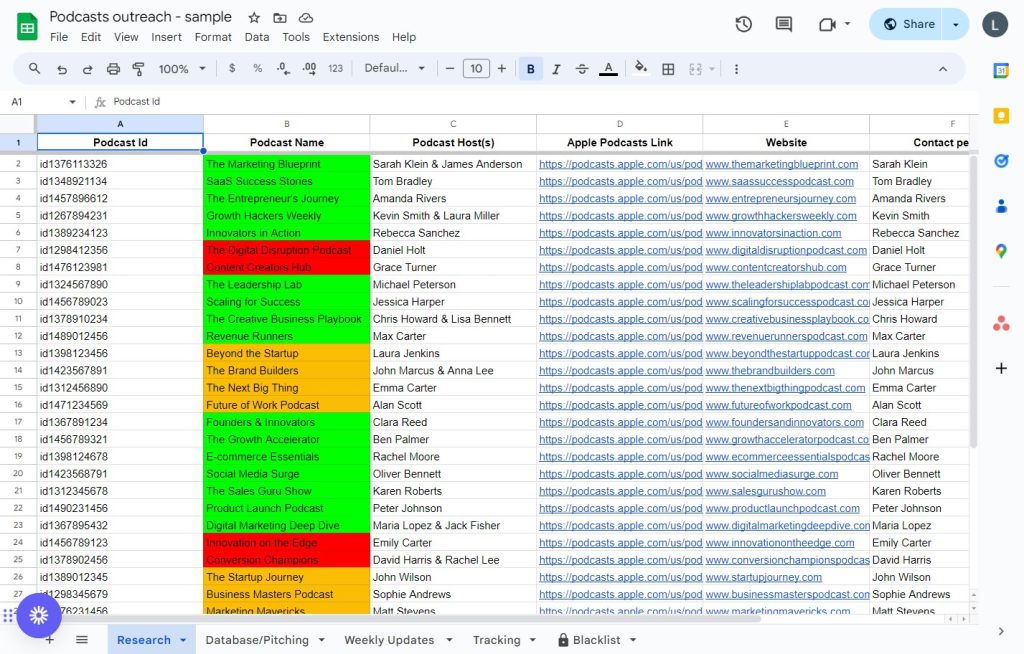Star the Podcasts outreach document
Screen dimensions: 1024x654
tap(254, 18)
